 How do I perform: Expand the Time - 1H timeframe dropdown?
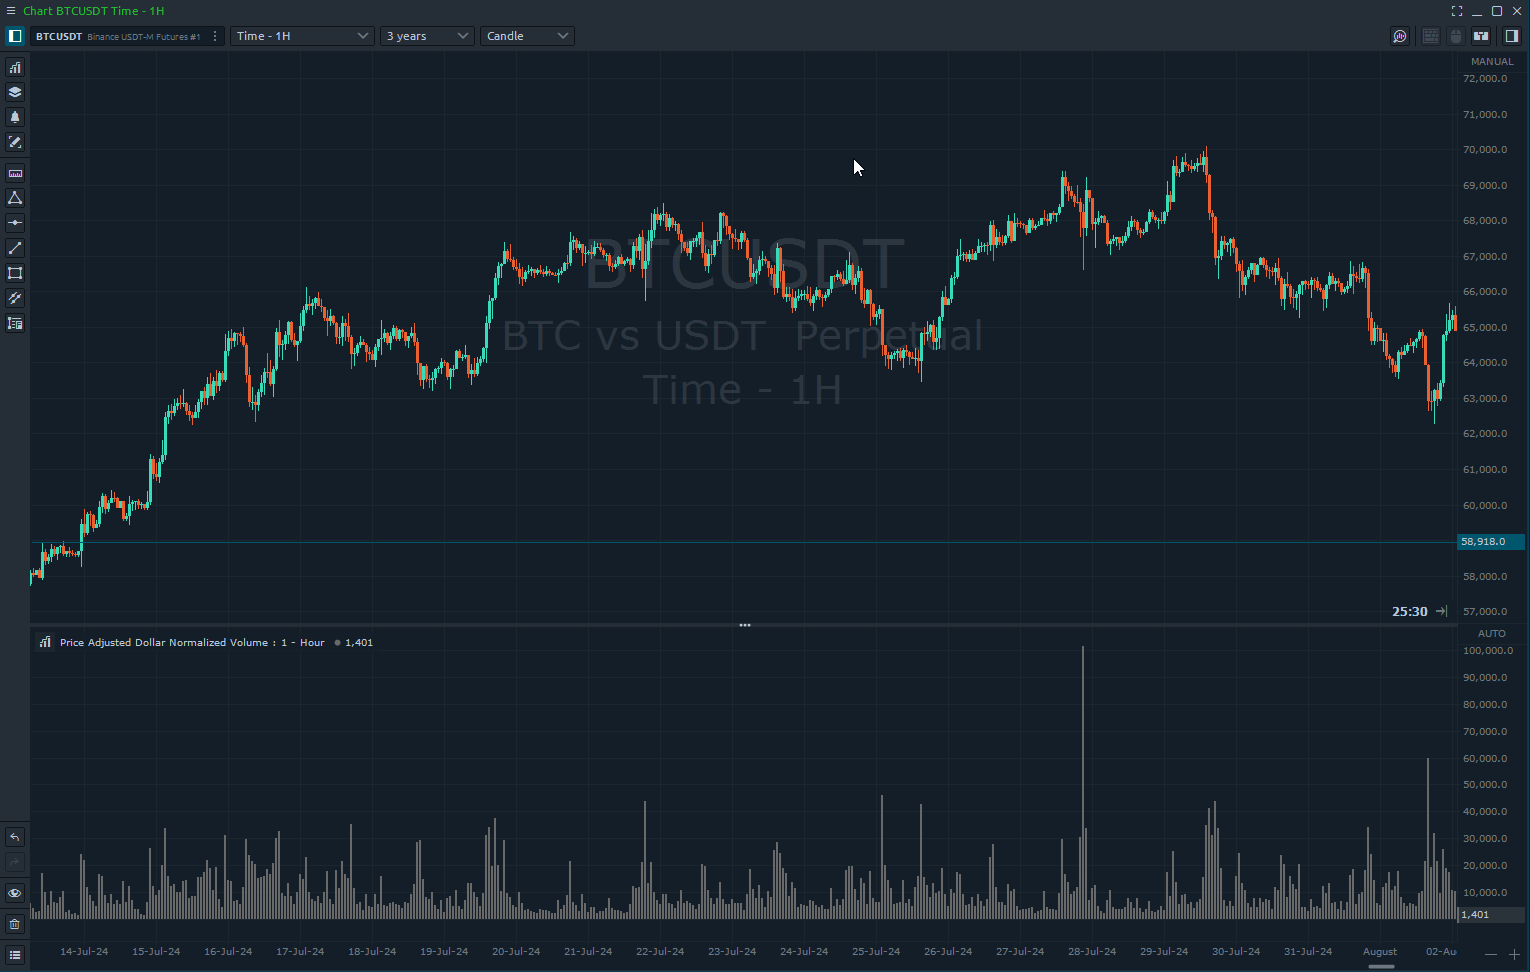click(x=302, y=36)
